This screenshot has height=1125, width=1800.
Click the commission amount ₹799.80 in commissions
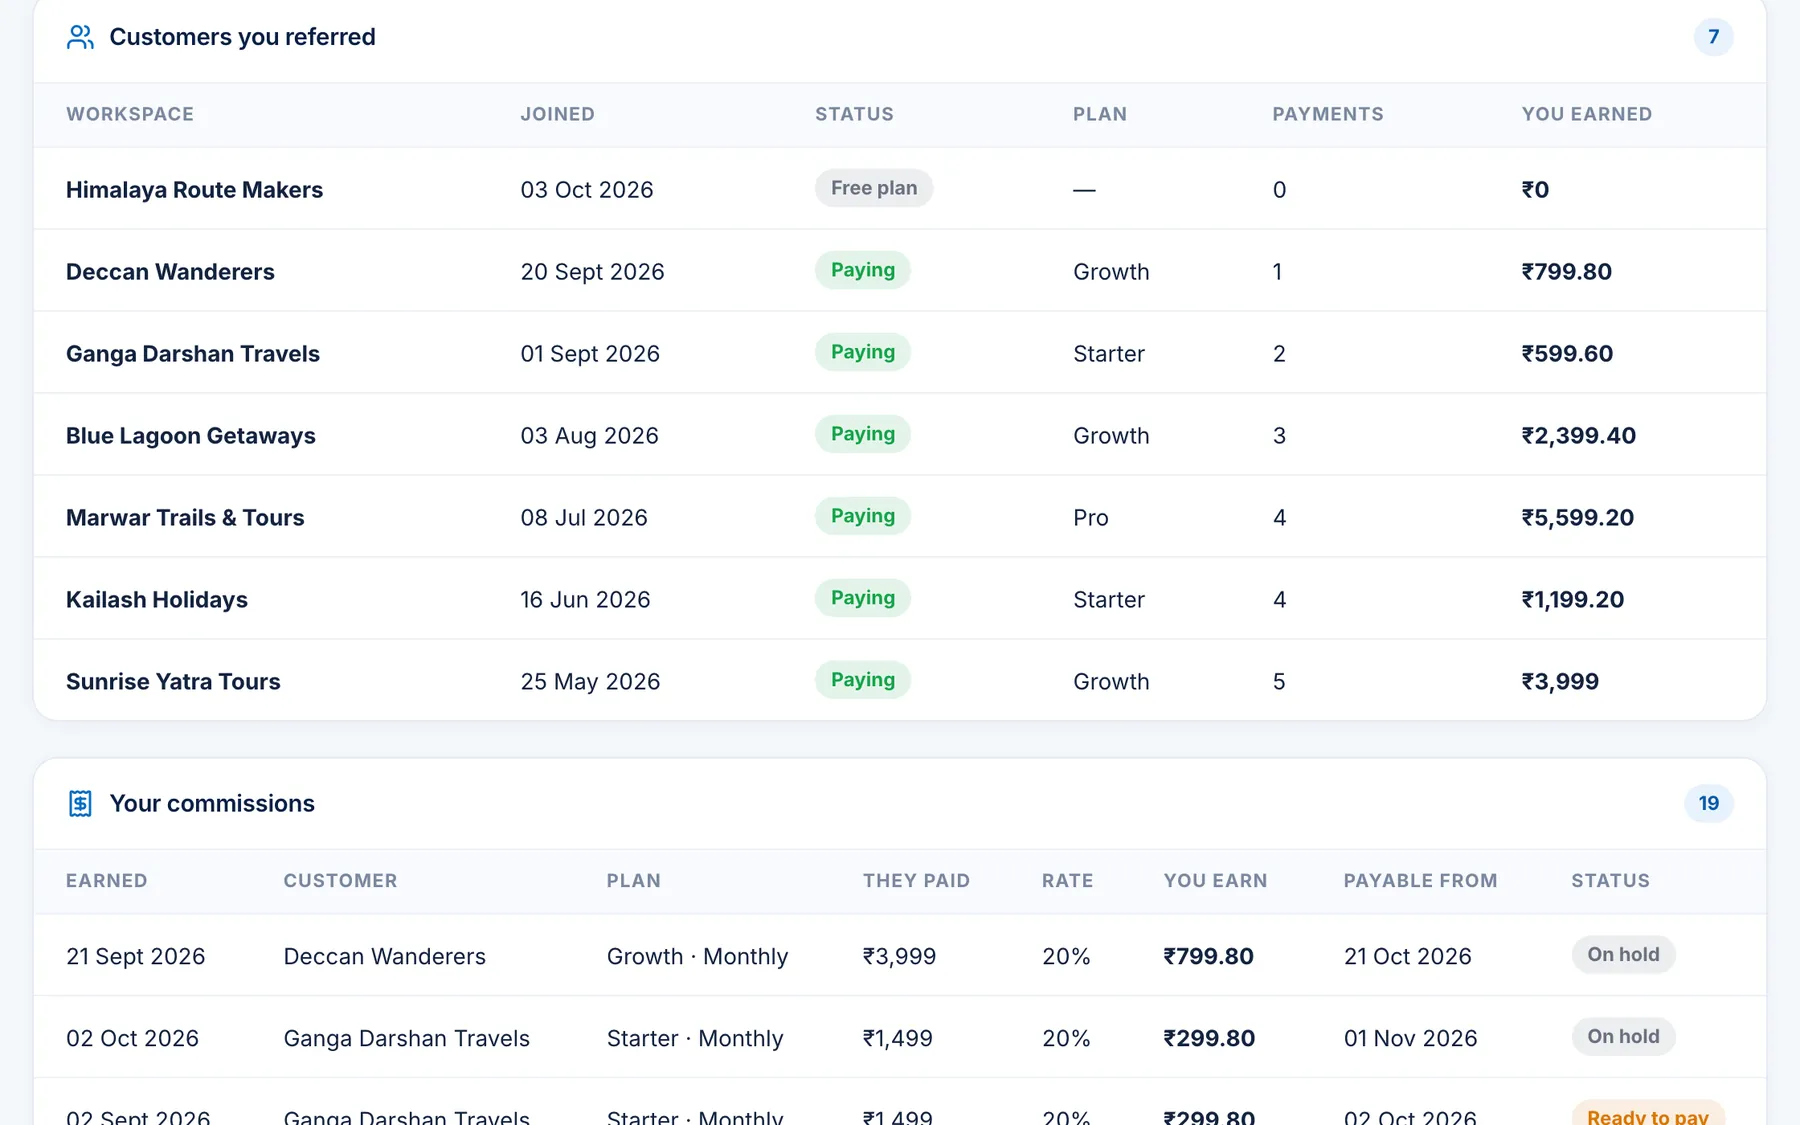pyautogui.click(x=1208, y=957)
